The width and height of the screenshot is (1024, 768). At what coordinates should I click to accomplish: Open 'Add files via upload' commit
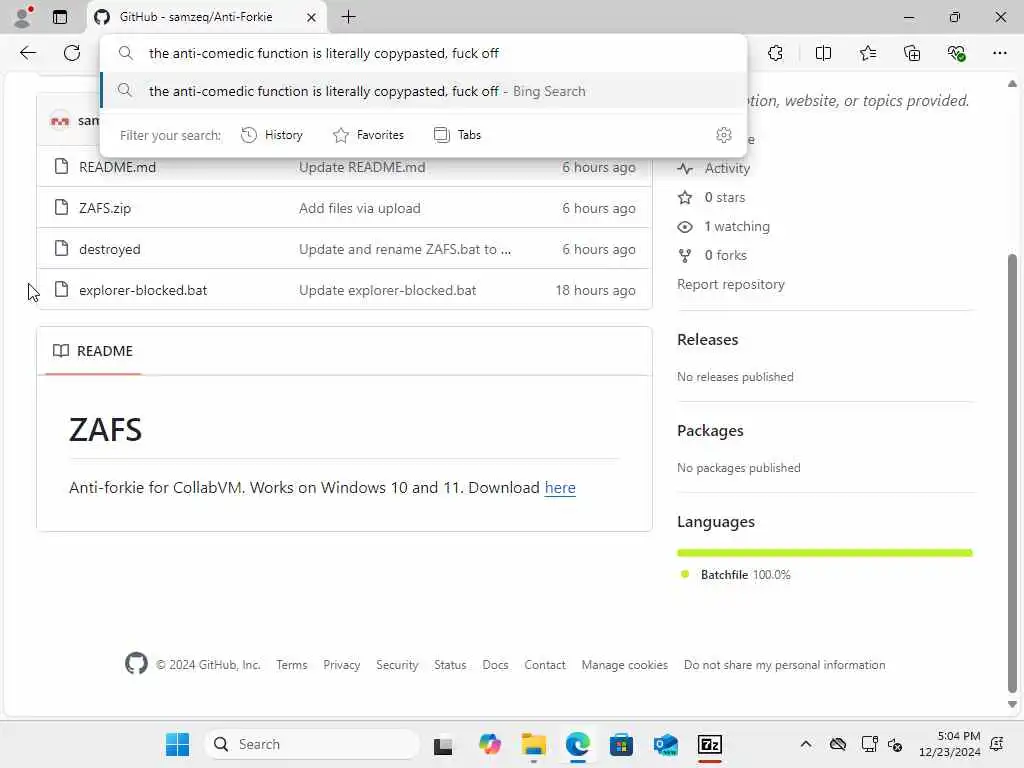[x=360, y=208]
